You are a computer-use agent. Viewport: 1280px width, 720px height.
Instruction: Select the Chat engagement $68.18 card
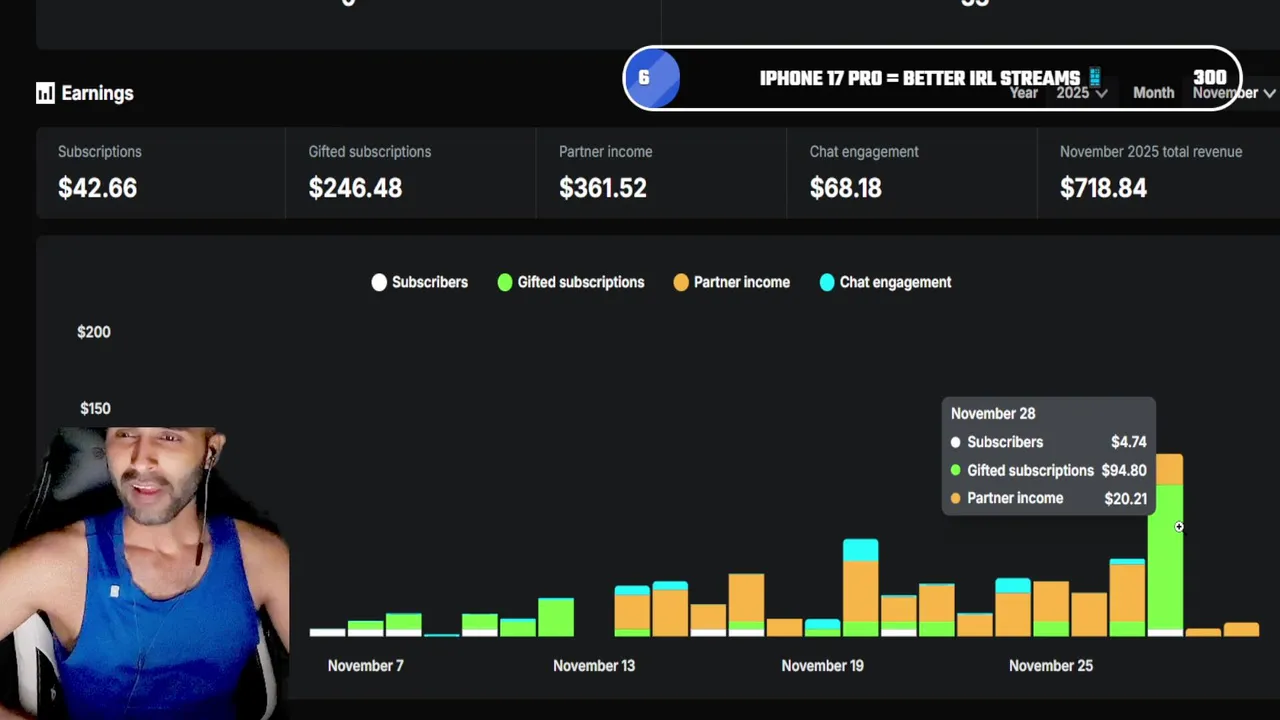912,172
